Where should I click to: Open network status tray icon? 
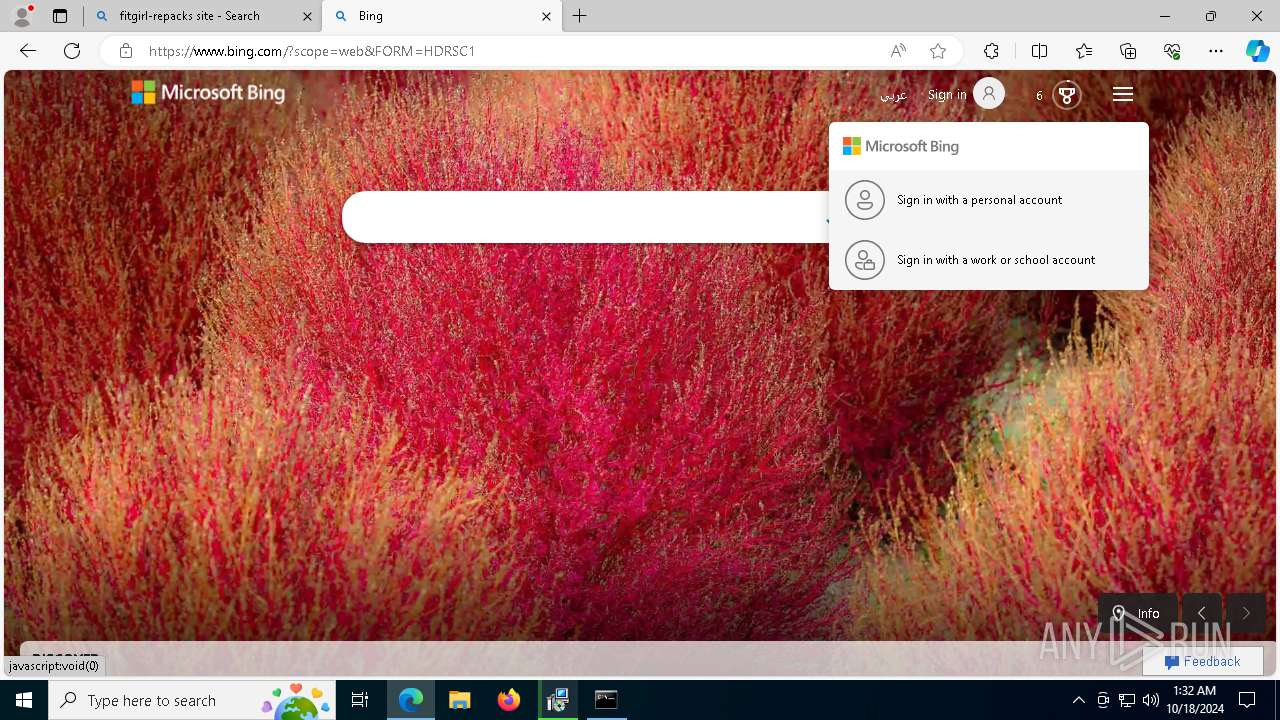[1127, 700]
